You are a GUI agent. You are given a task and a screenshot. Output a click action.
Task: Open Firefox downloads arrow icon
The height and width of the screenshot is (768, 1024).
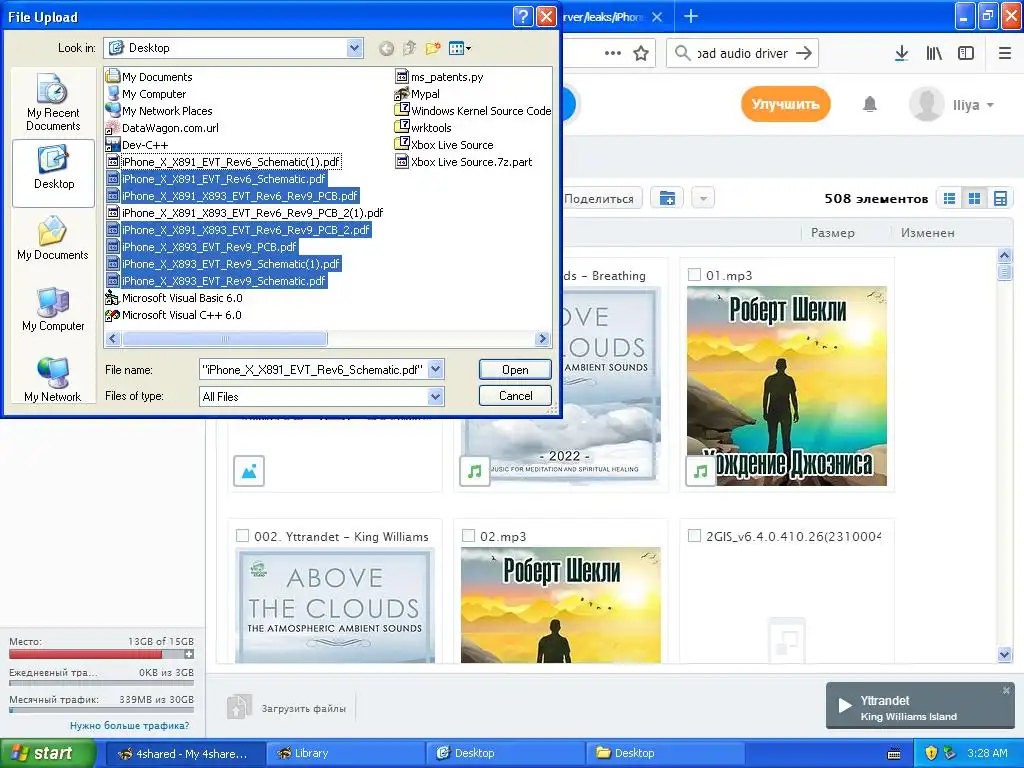click(901, 54)
